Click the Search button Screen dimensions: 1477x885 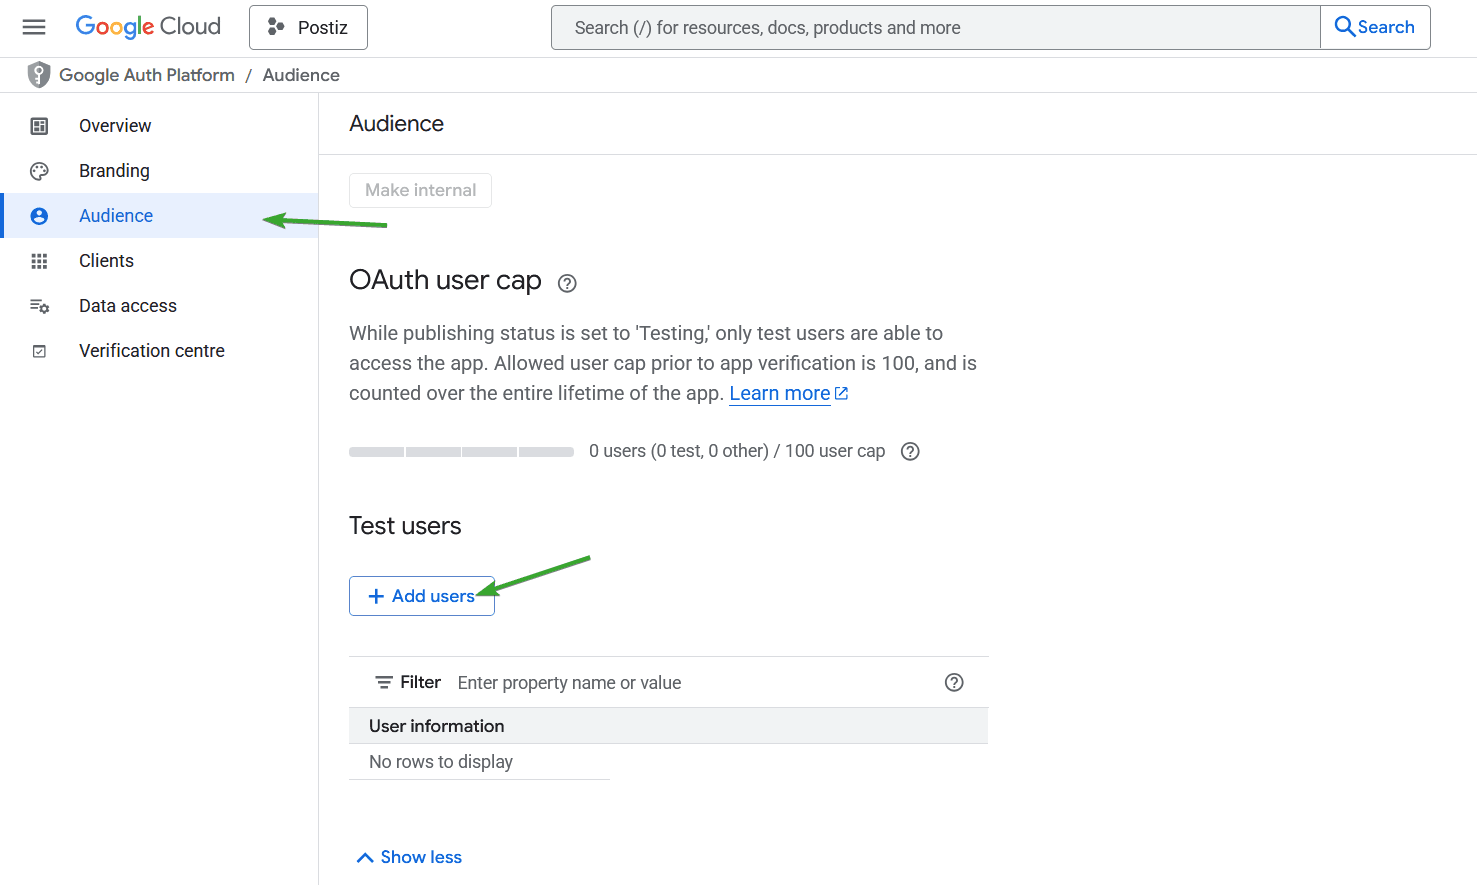pyautogui.click(x=1375, y=27)
